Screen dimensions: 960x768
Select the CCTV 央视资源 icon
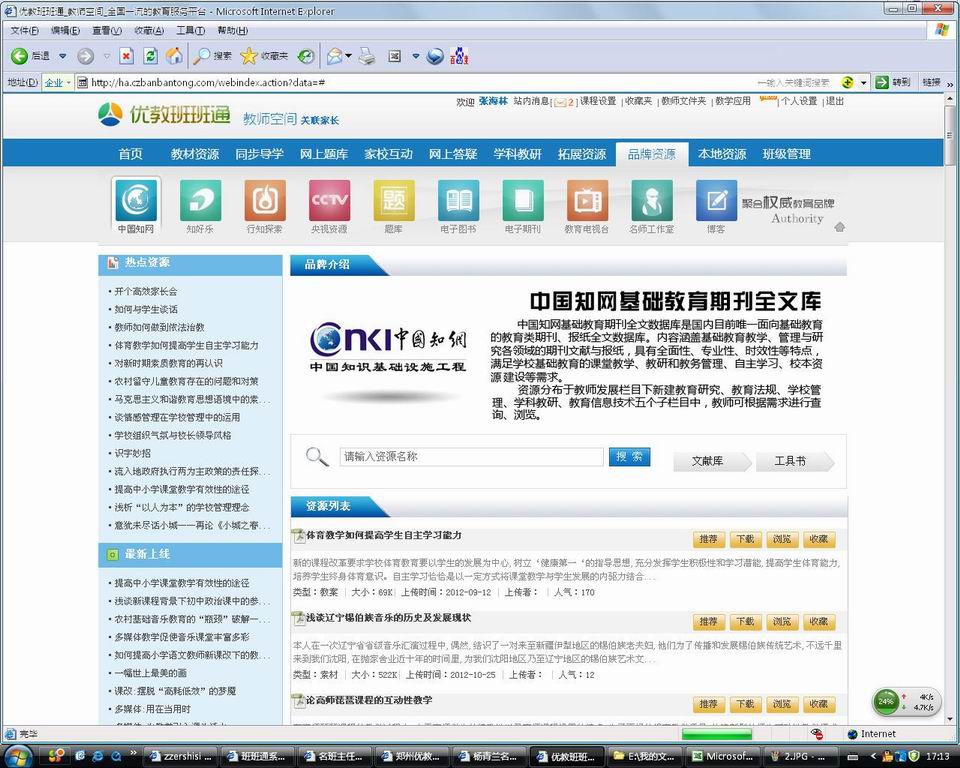(329, 201)
